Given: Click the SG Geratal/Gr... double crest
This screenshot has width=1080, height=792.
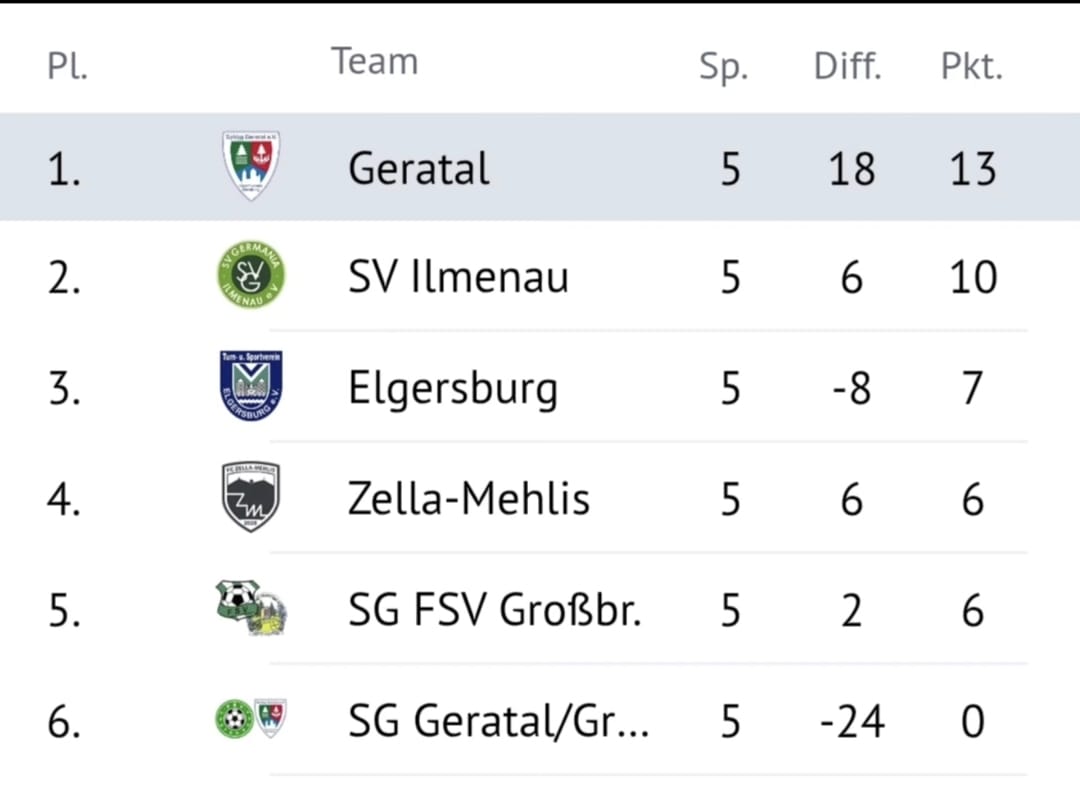Looking at the screenshot, I should [x=251, y=718].
